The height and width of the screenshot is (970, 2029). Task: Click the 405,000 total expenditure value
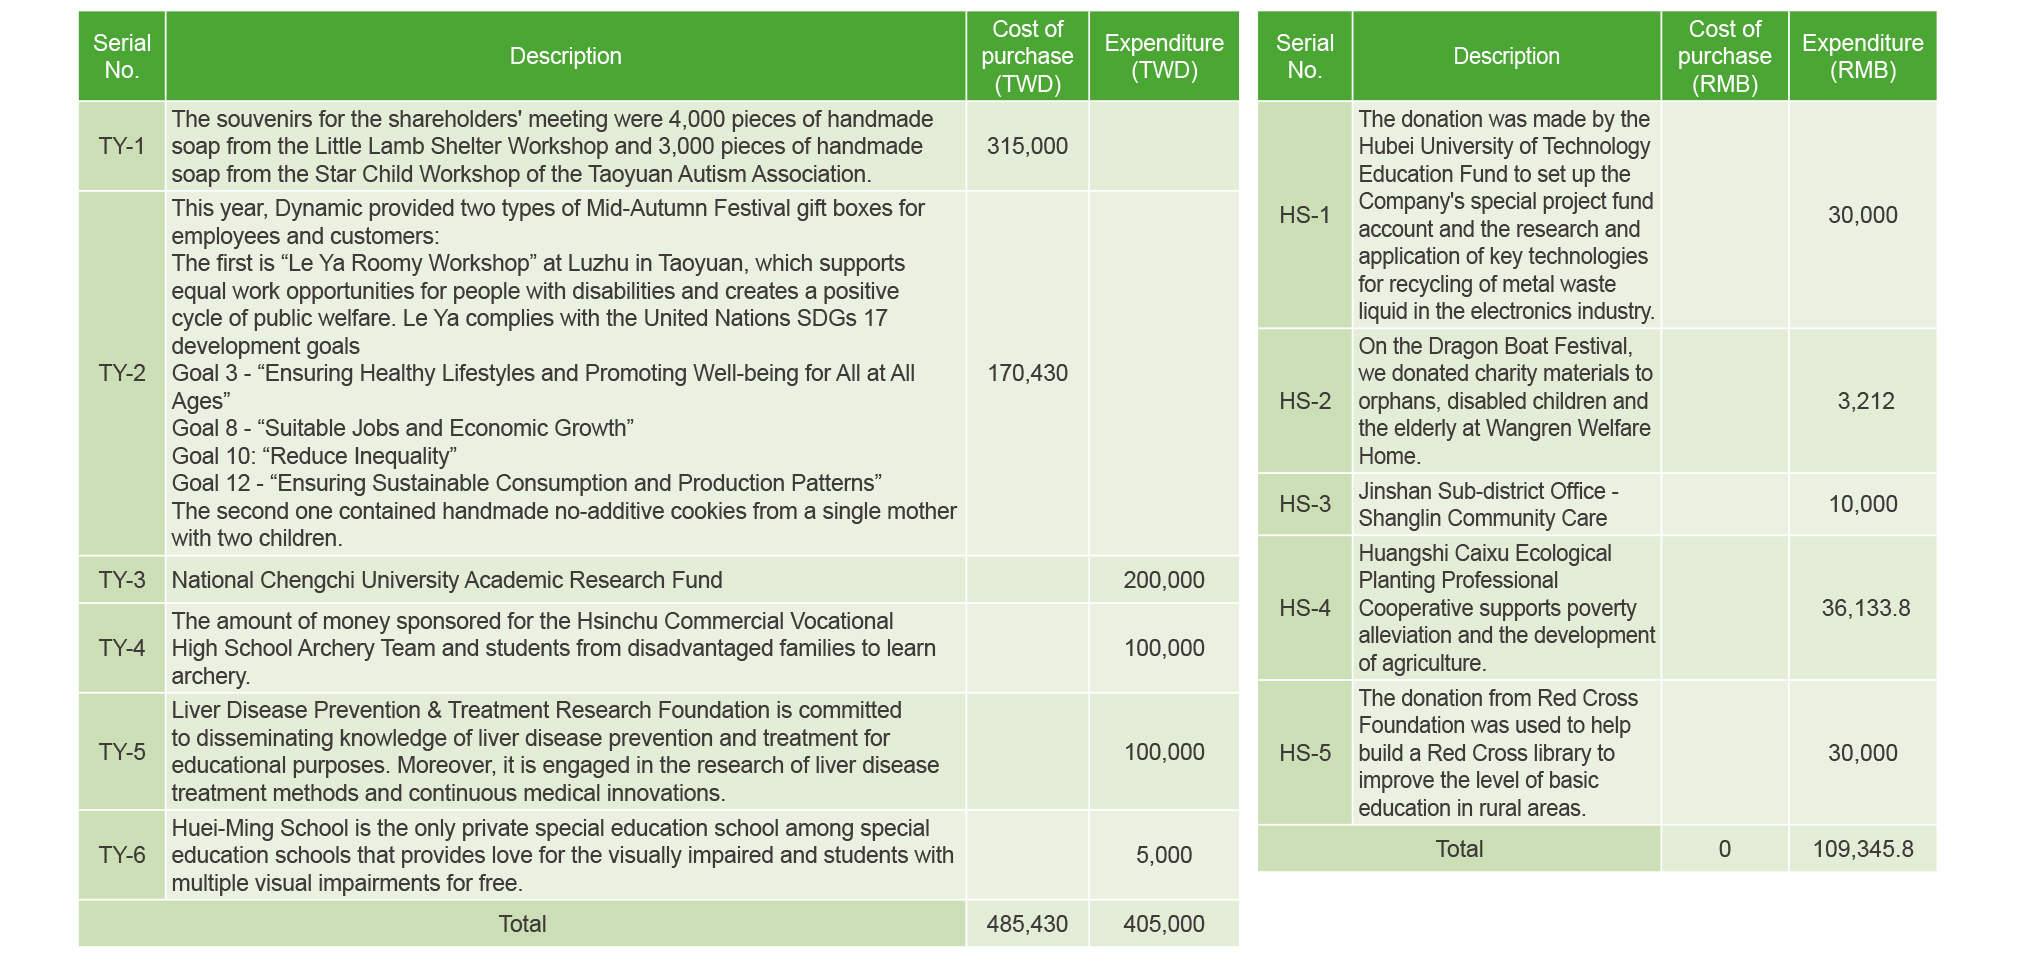(1164, 924)
